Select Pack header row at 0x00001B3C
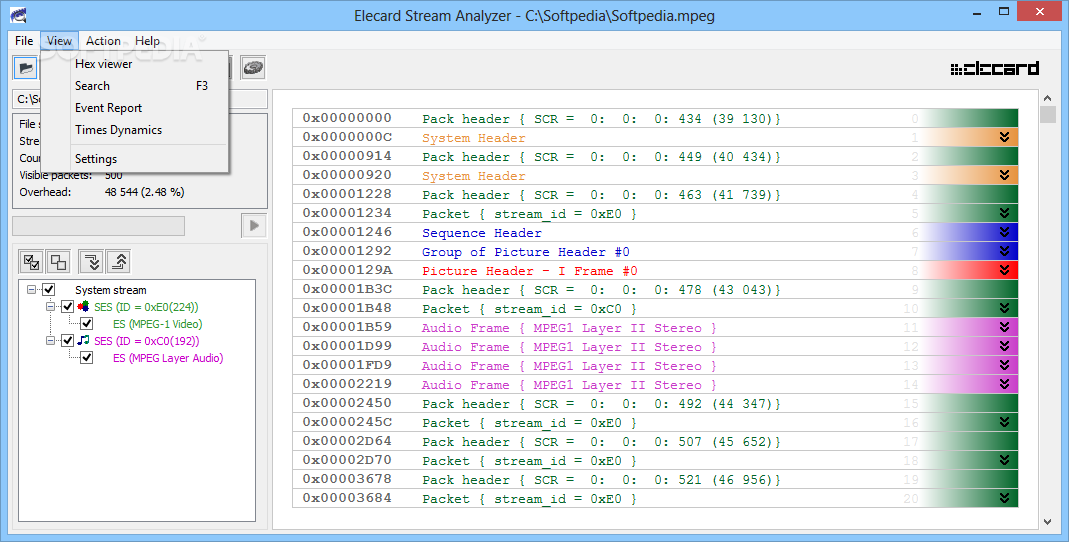The height and width of the screenshot is (542, 1069). pos(654,290)
